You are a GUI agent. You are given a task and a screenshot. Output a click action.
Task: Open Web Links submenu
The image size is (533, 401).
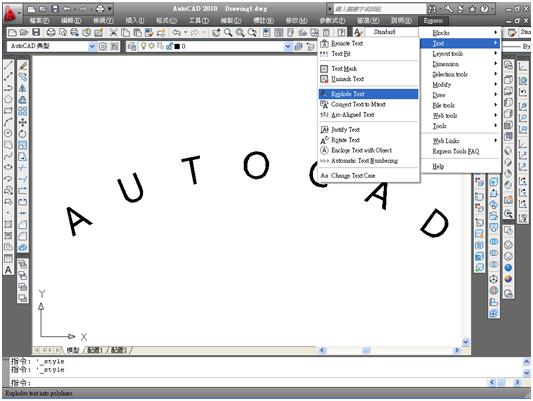[461, 141]
